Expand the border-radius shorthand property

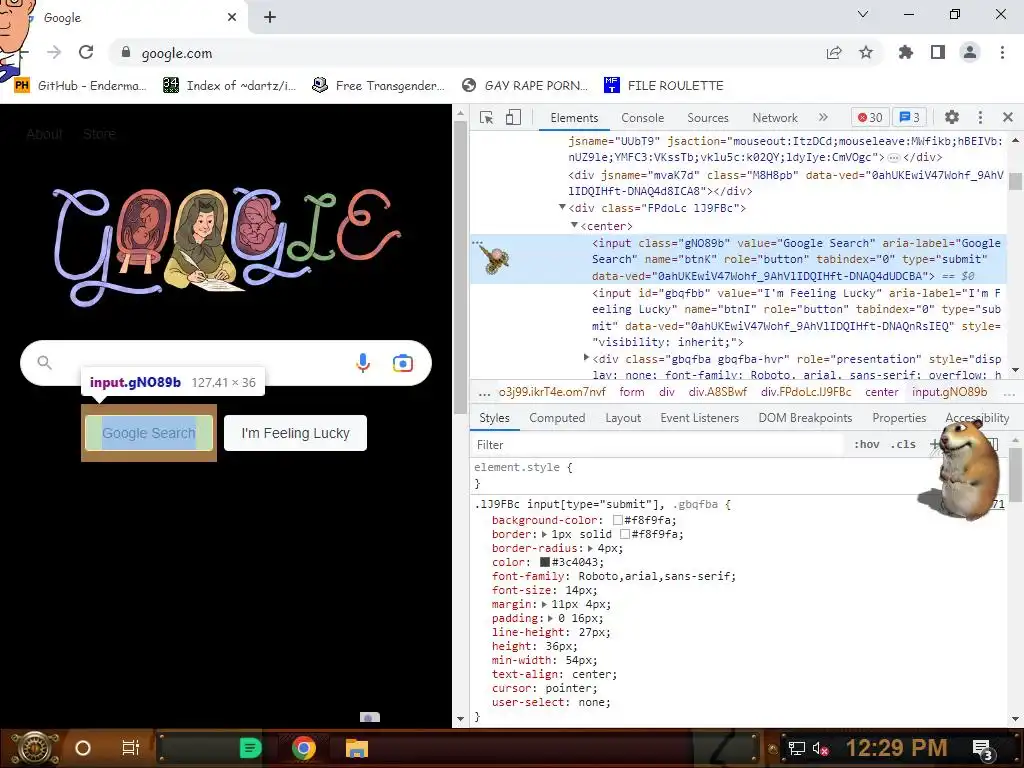pyautogui.click(x=590, y=549)
